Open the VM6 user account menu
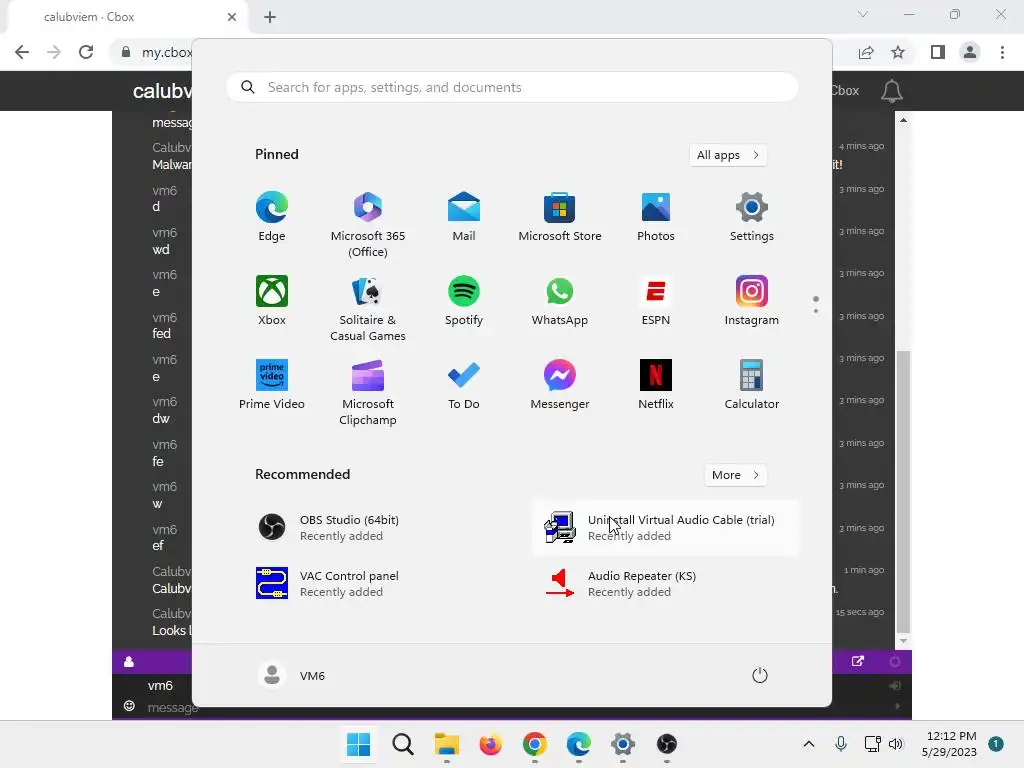Image resolution: width=1024 pixels, height=768 pixels. pyautogui.click(x=291, y=675)
